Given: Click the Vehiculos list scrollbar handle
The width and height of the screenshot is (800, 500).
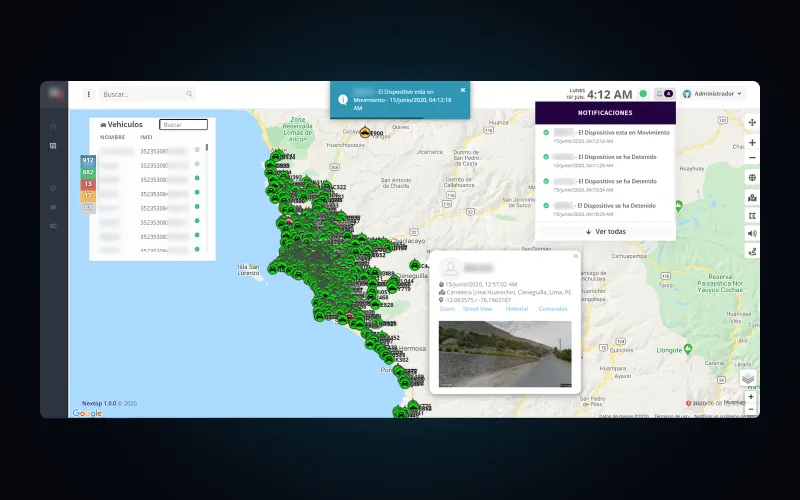Looking at the screenshot, I should (x=207, y=147).
